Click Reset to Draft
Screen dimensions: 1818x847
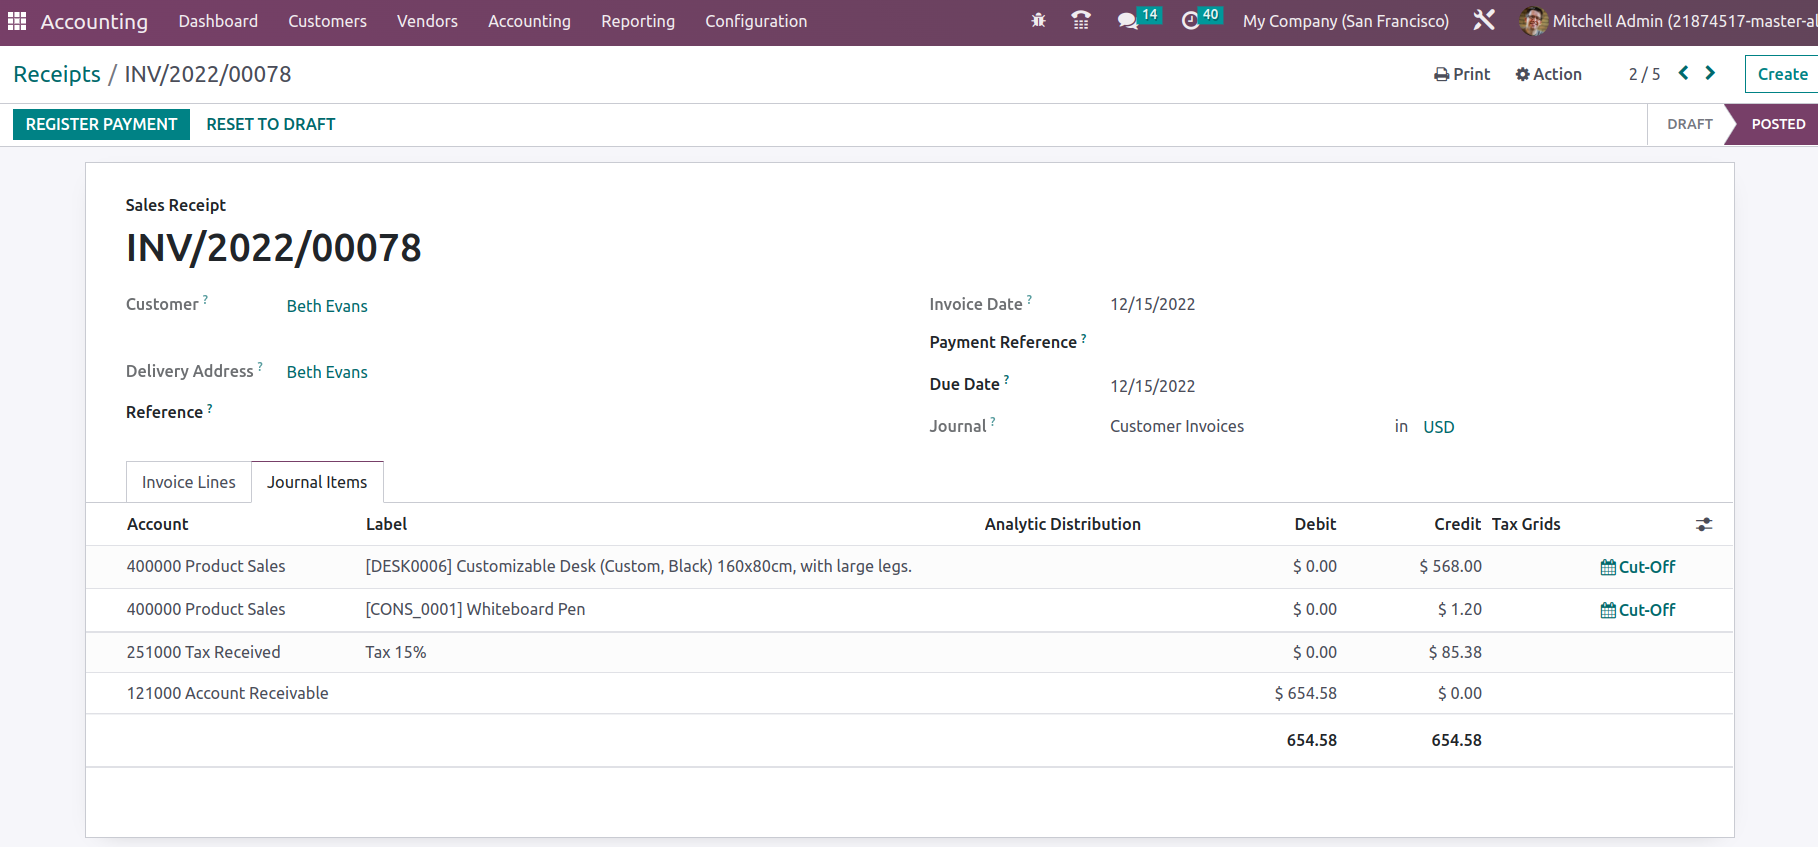(x=271, y=124)
